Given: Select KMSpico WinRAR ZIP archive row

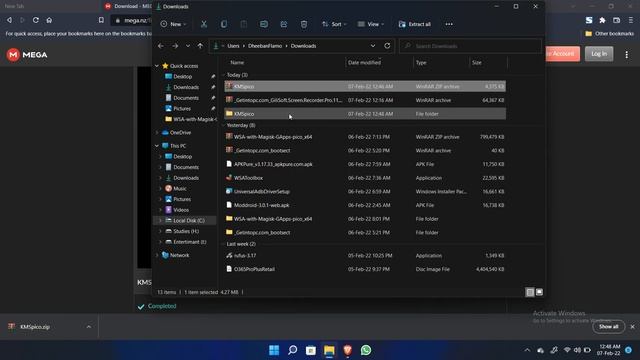Looking at the screenshot, I should [x=365, y=87].
